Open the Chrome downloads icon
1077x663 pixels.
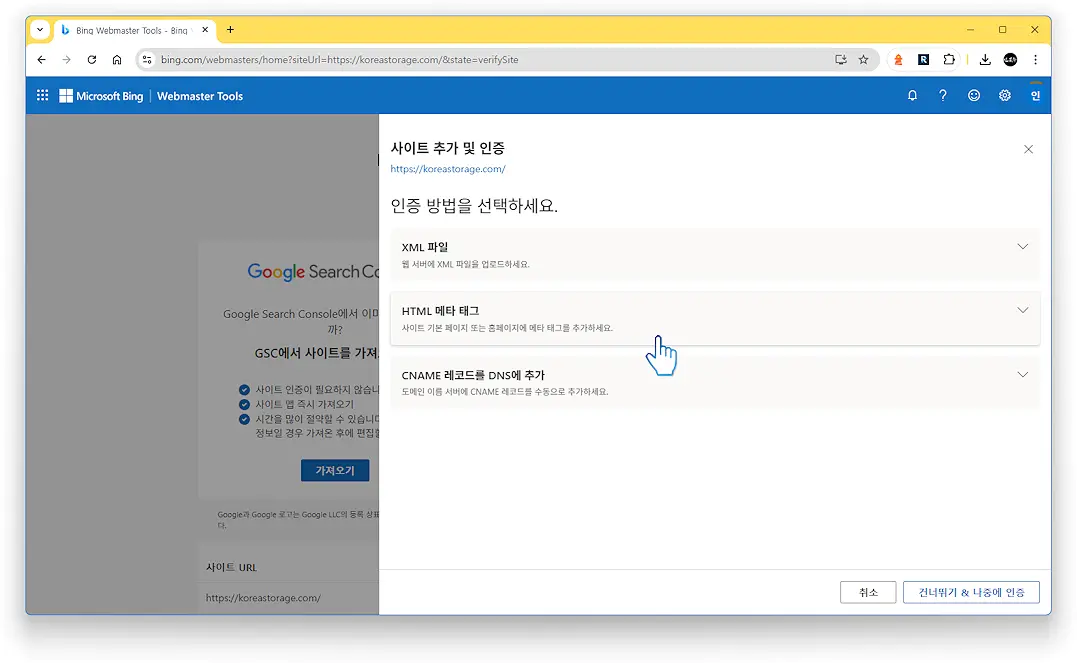984,59
